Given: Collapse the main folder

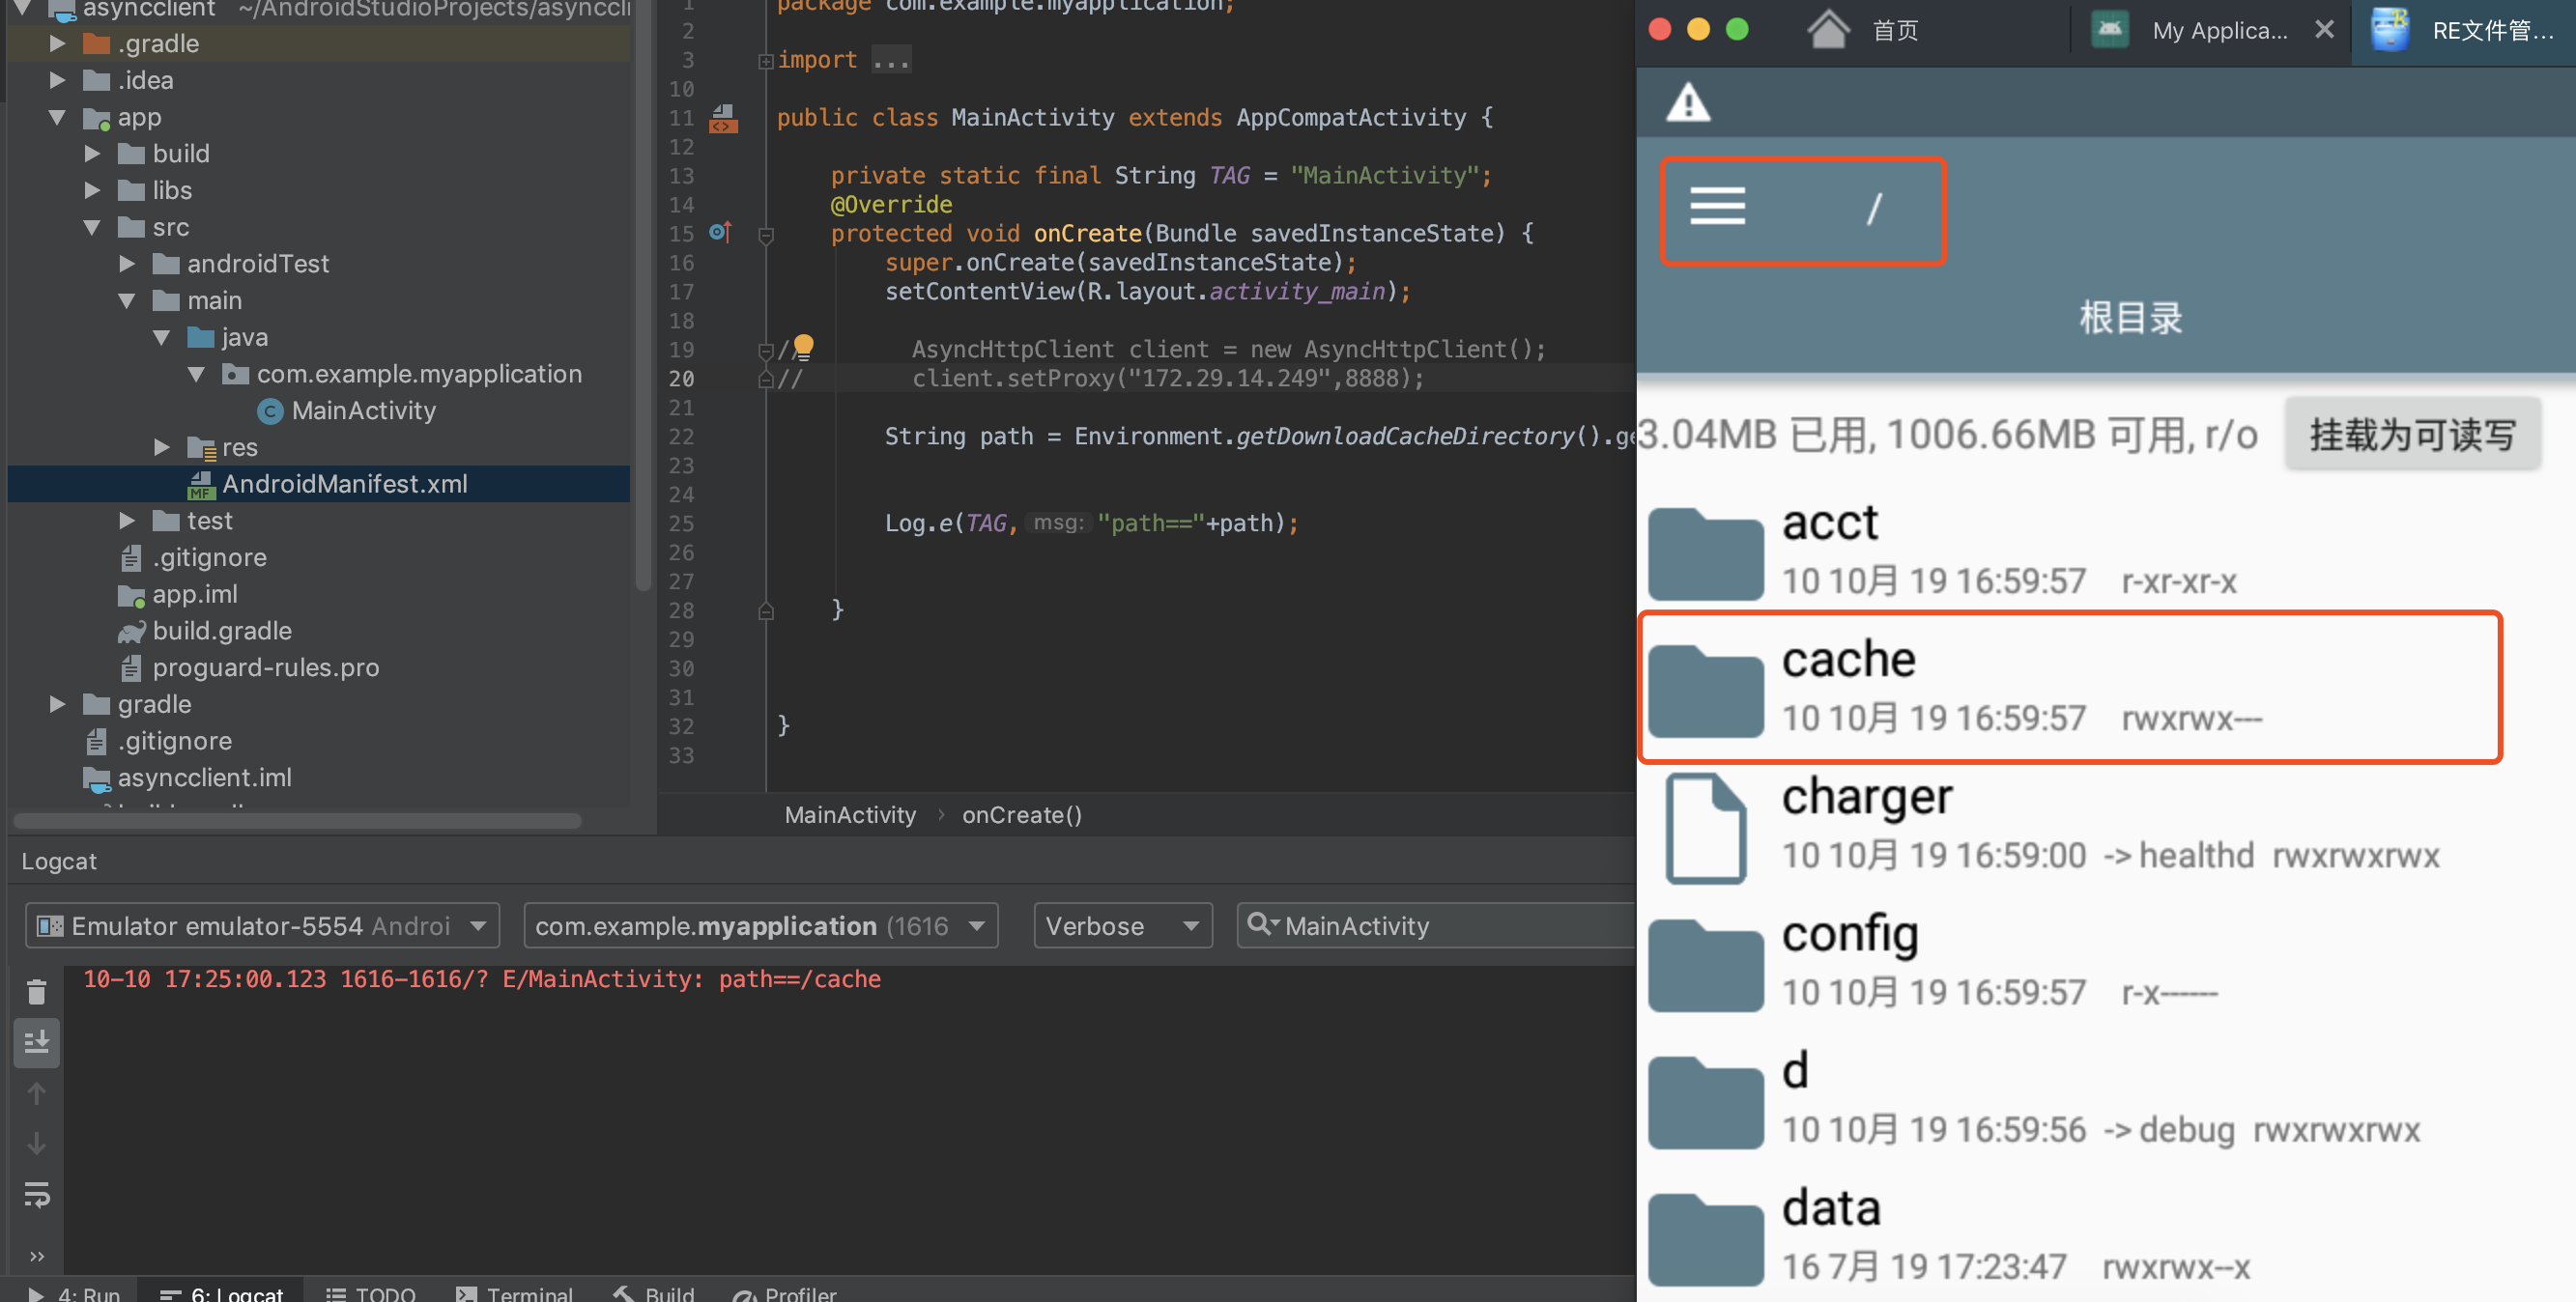Looking at the screenshot, I should coord(127,300).
